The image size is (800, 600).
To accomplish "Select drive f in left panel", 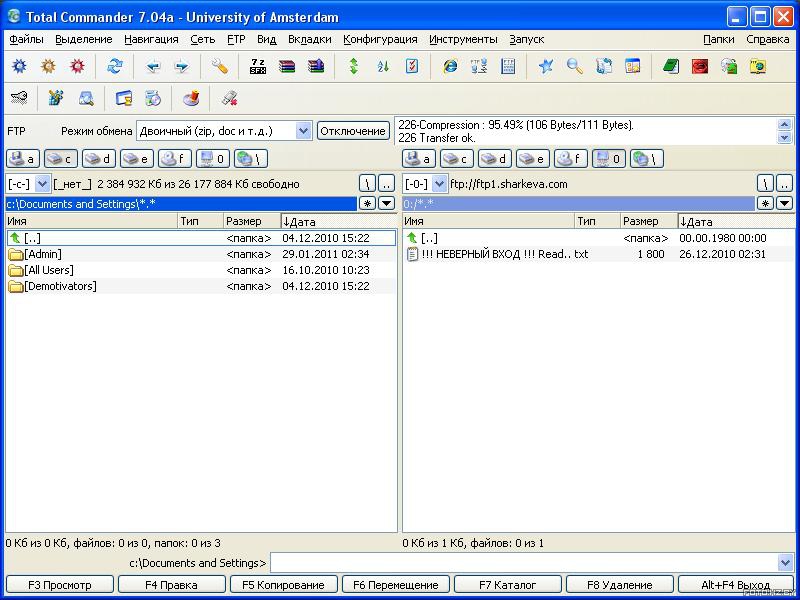I will coord(175,159).
